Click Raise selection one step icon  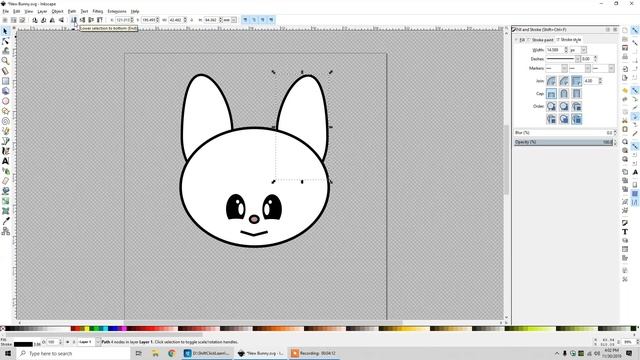point(91,20)
